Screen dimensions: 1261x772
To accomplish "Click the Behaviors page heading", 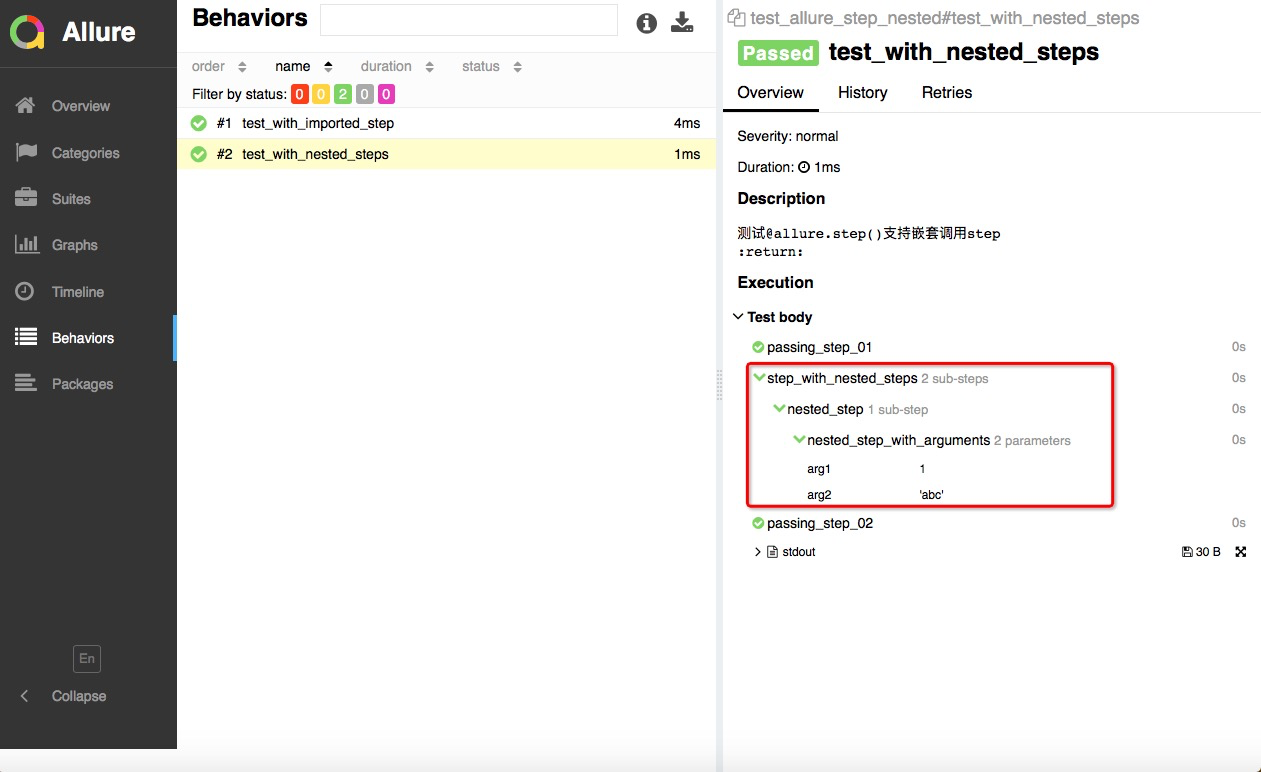I will click(x=250, y=17).
